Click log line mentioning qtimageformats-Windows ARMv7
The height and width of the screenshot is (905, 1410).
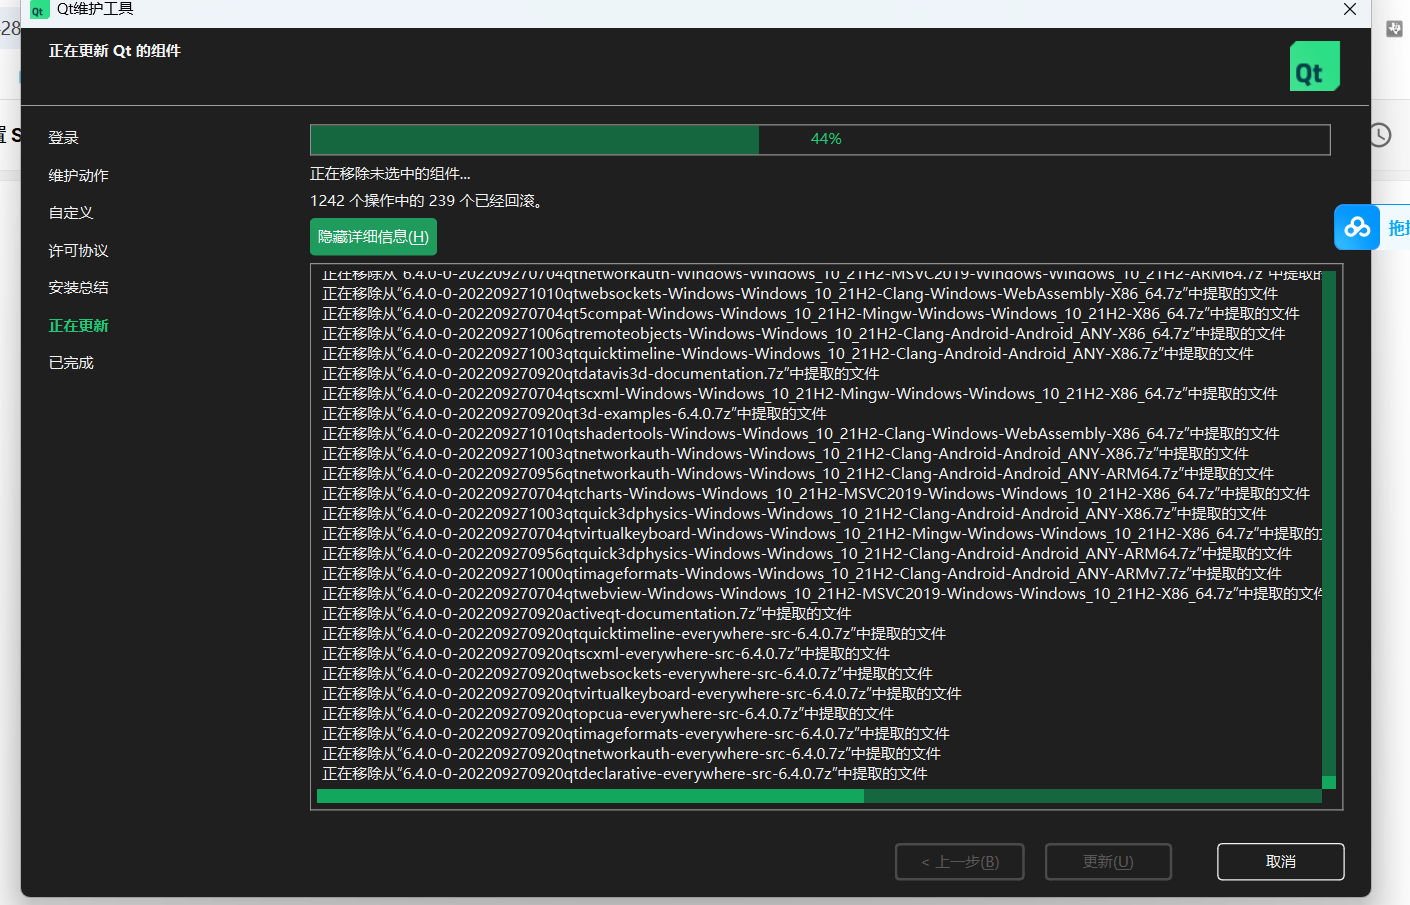coord(802,574)
